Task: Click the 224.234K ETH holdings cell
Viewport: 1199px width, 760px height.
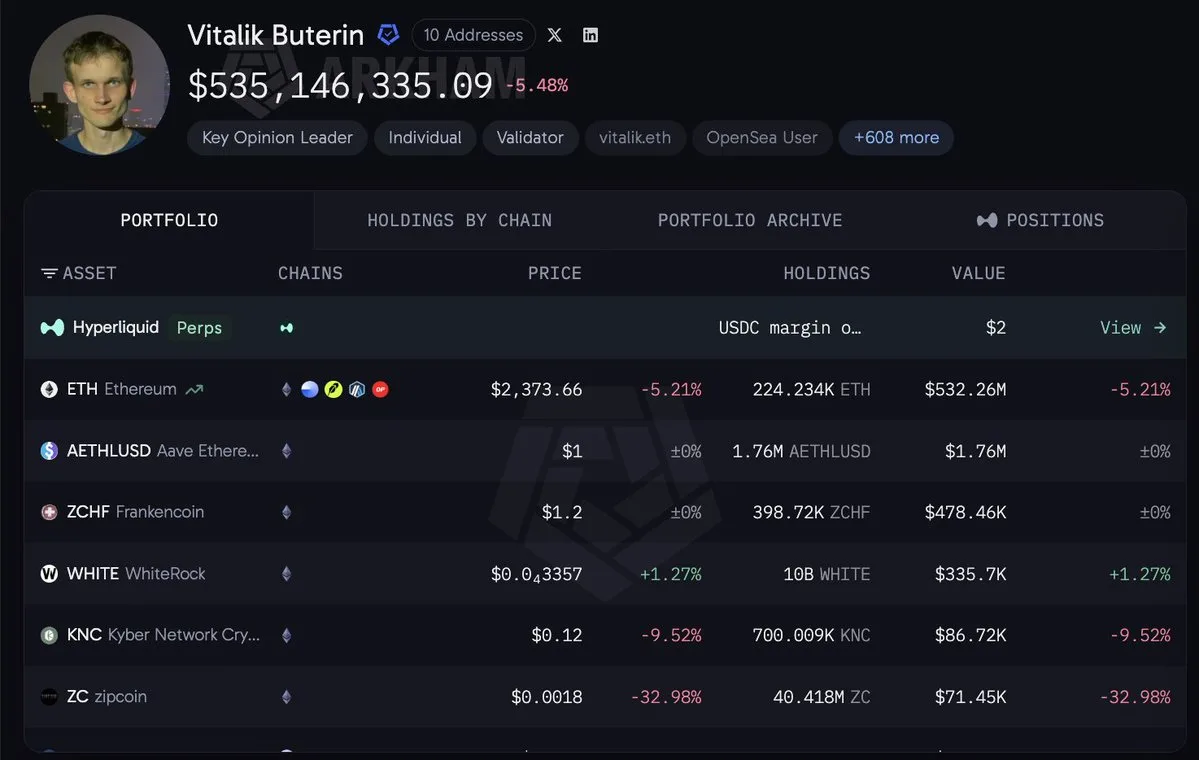Action: (x=811, y=389)
